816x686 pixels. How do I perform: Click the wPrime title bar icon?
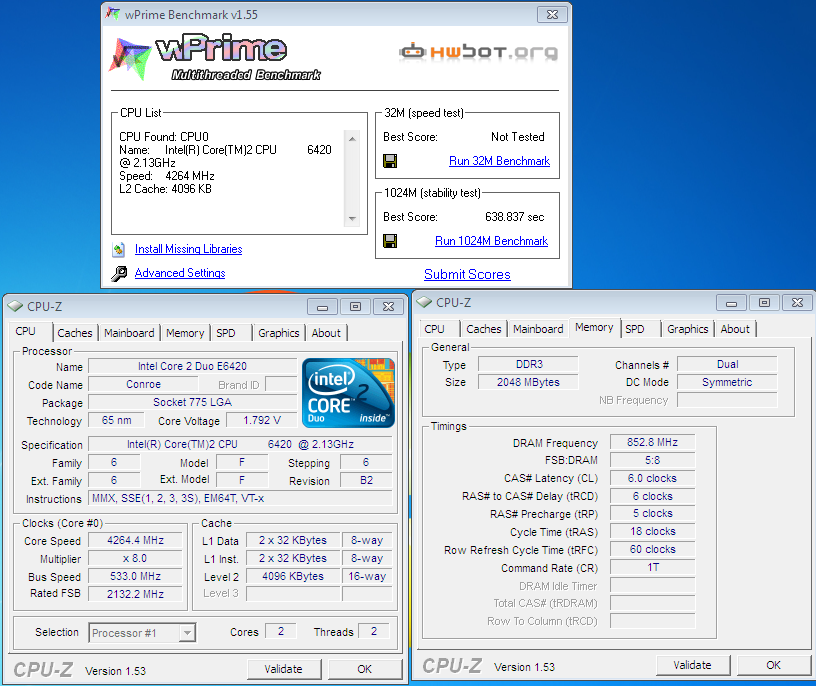(112, 14)
